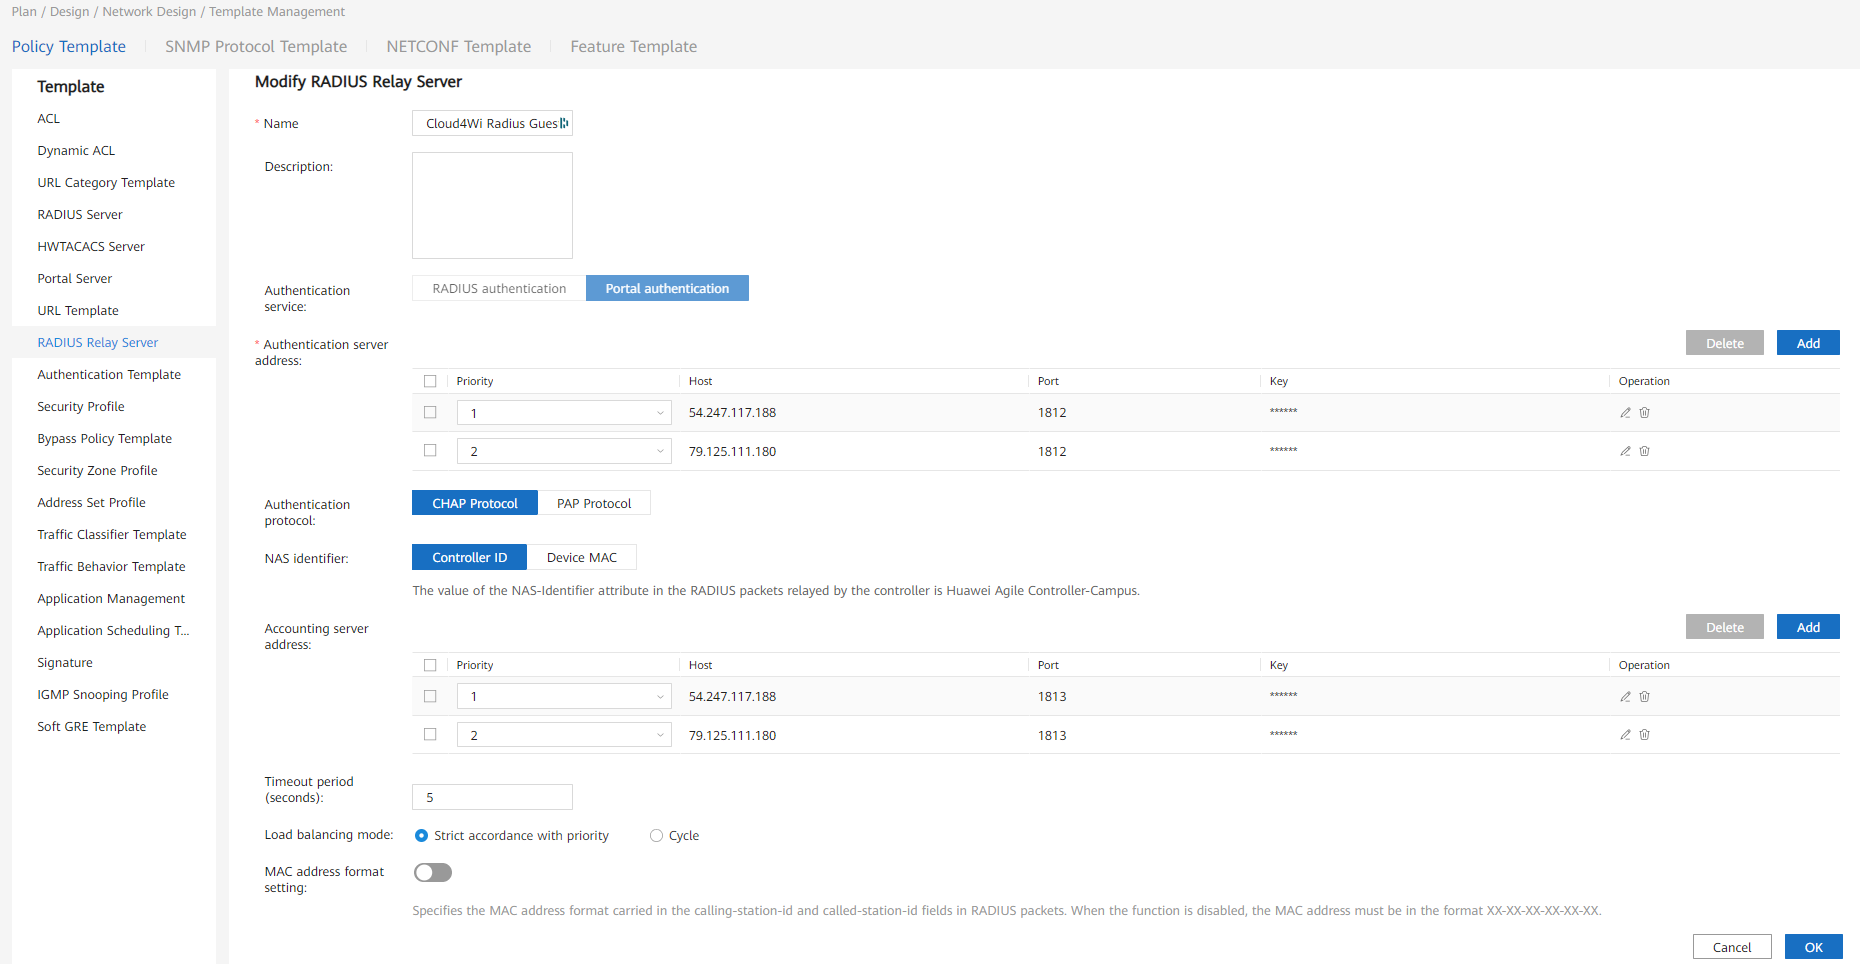Enable the MAC address format setting toggle
This screenshot has height=964, width=1860.
point(433,873)
